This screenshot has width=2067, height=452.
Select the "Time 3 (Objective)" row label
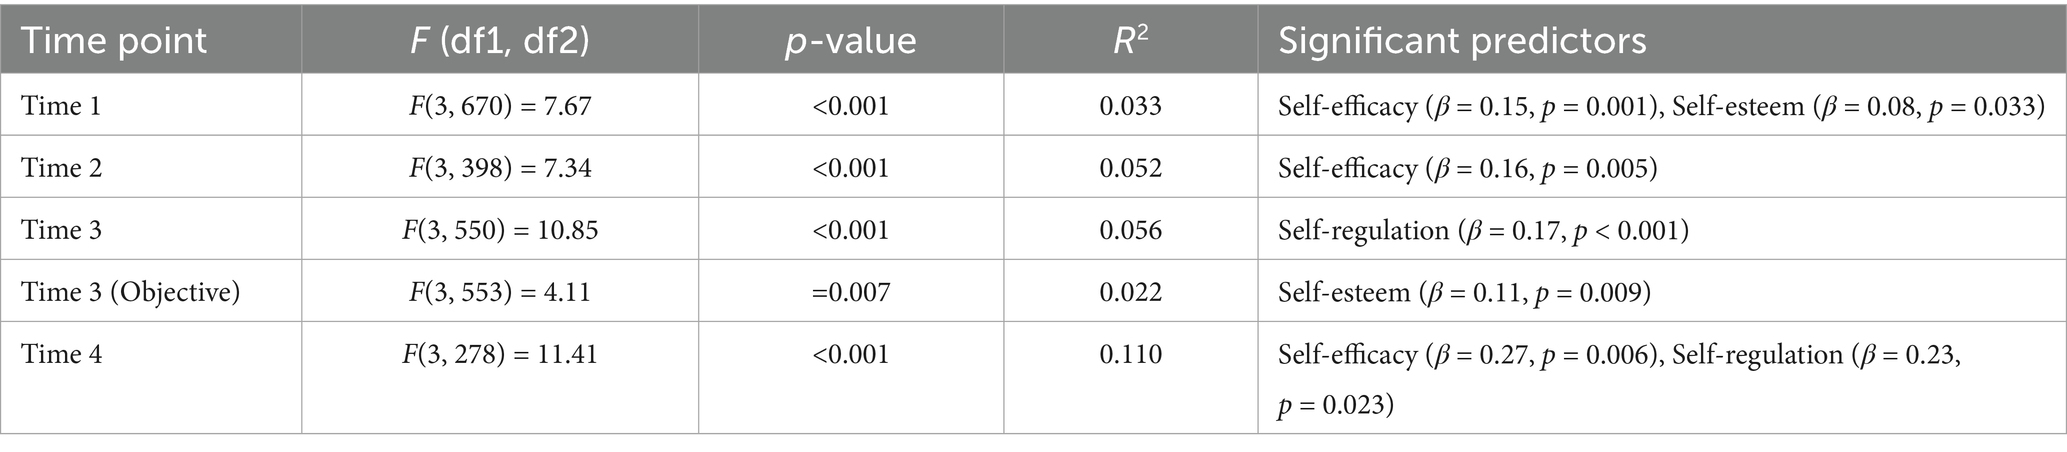(x=131, y=292)
